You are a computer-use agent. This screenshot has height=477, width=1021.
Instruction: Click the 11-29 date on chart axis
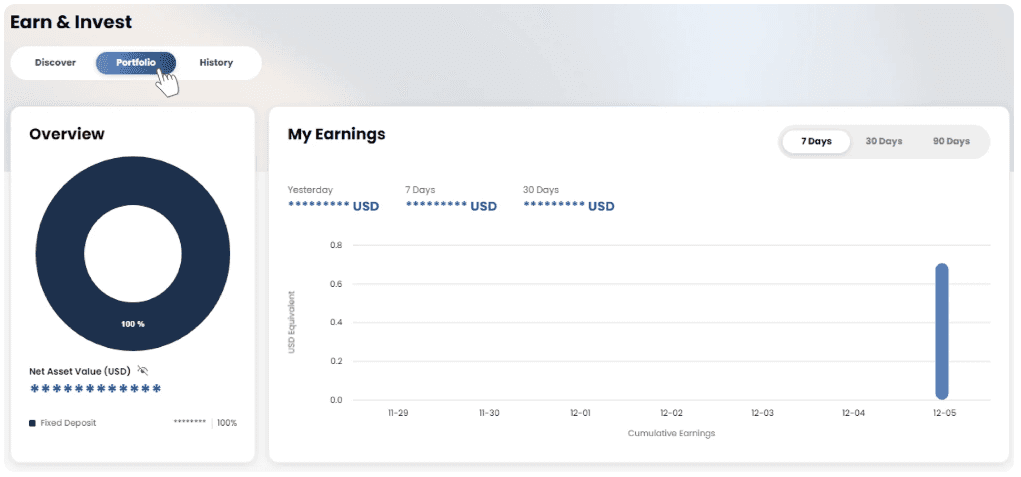[397, 413]
